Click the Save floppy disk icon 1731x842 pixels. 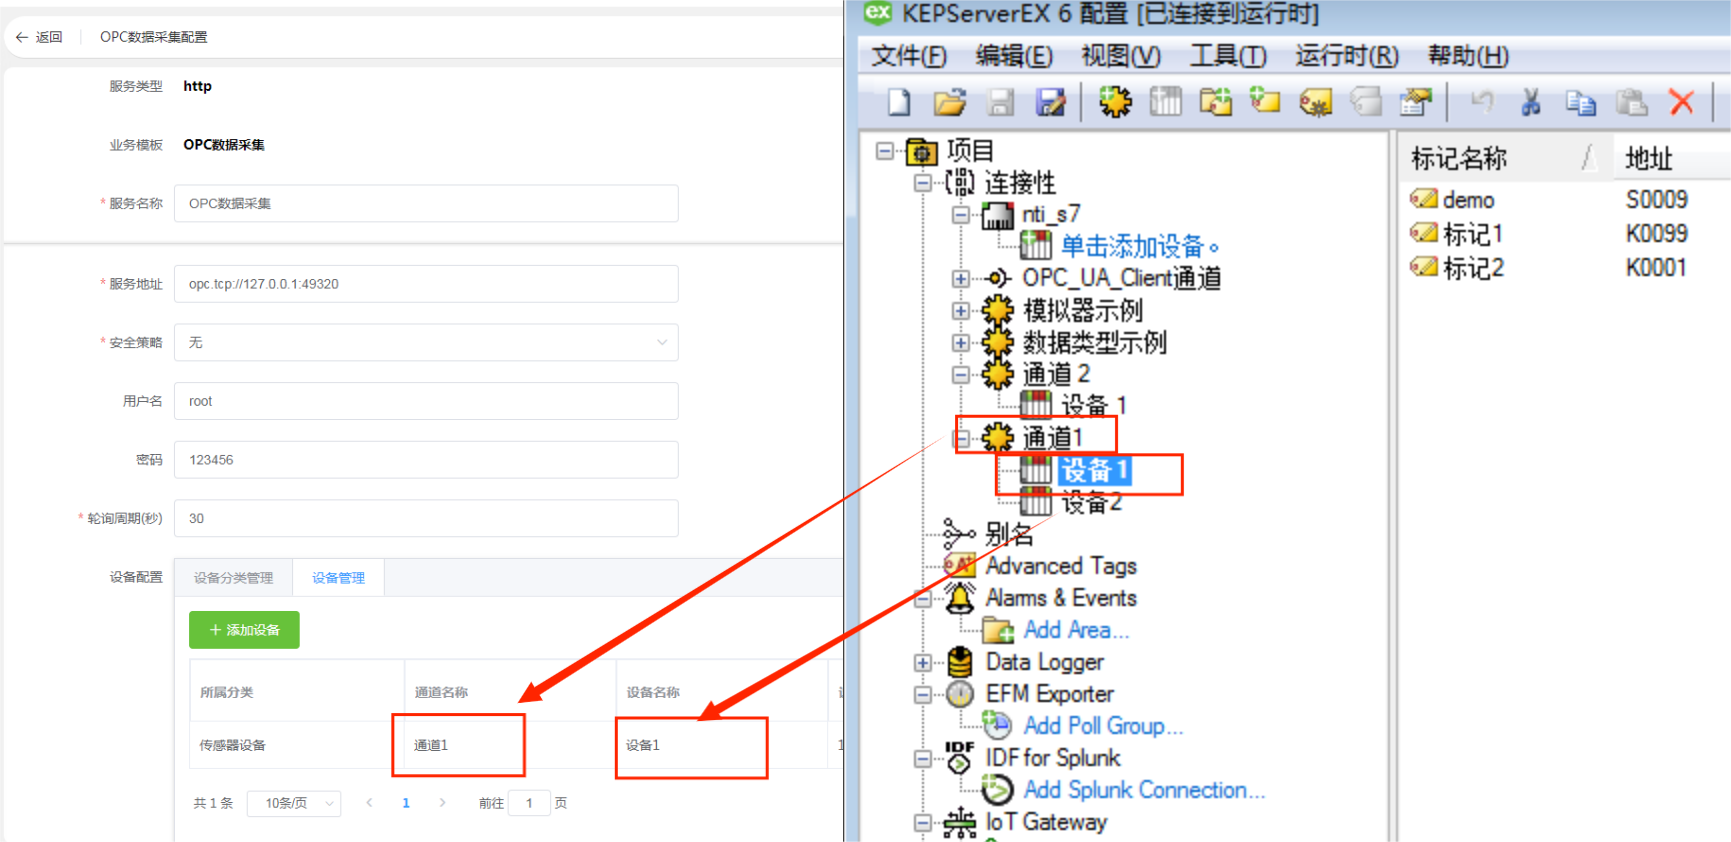coord(1000,102)
